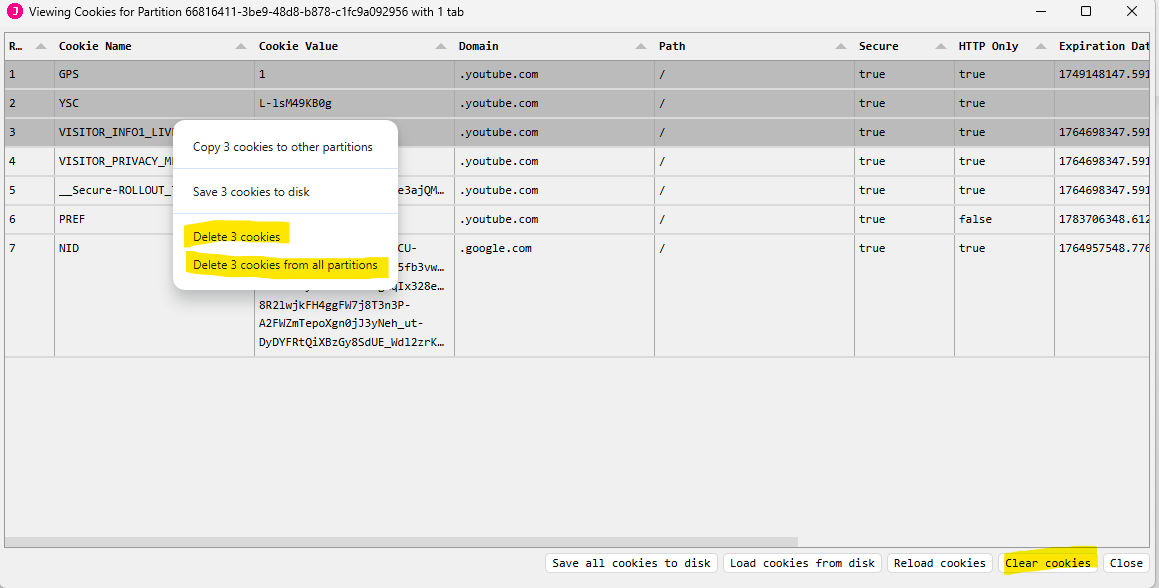Click 'Load cookies from disk' button
The height and width of the screenshot is (588, 1159).
(x=802, y=563)
